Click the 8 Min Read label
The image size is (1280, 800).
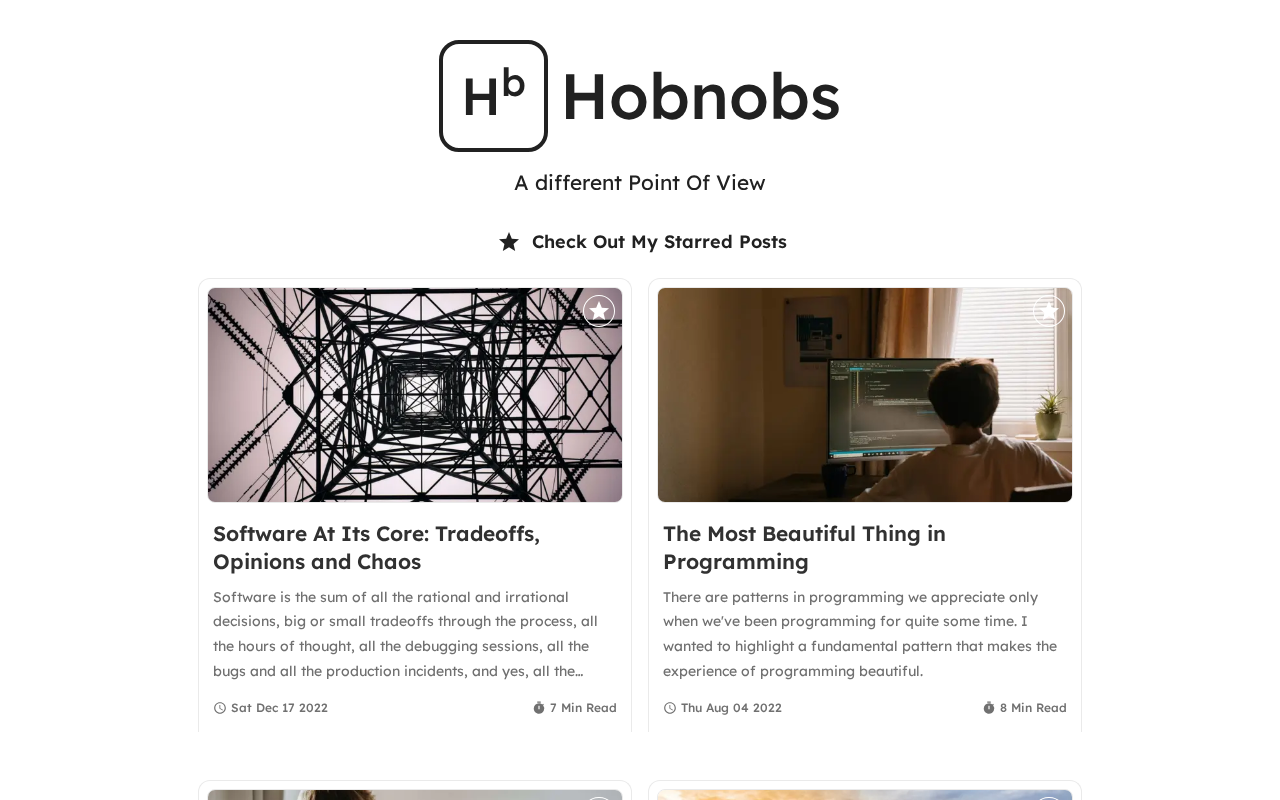[1033, 708]
